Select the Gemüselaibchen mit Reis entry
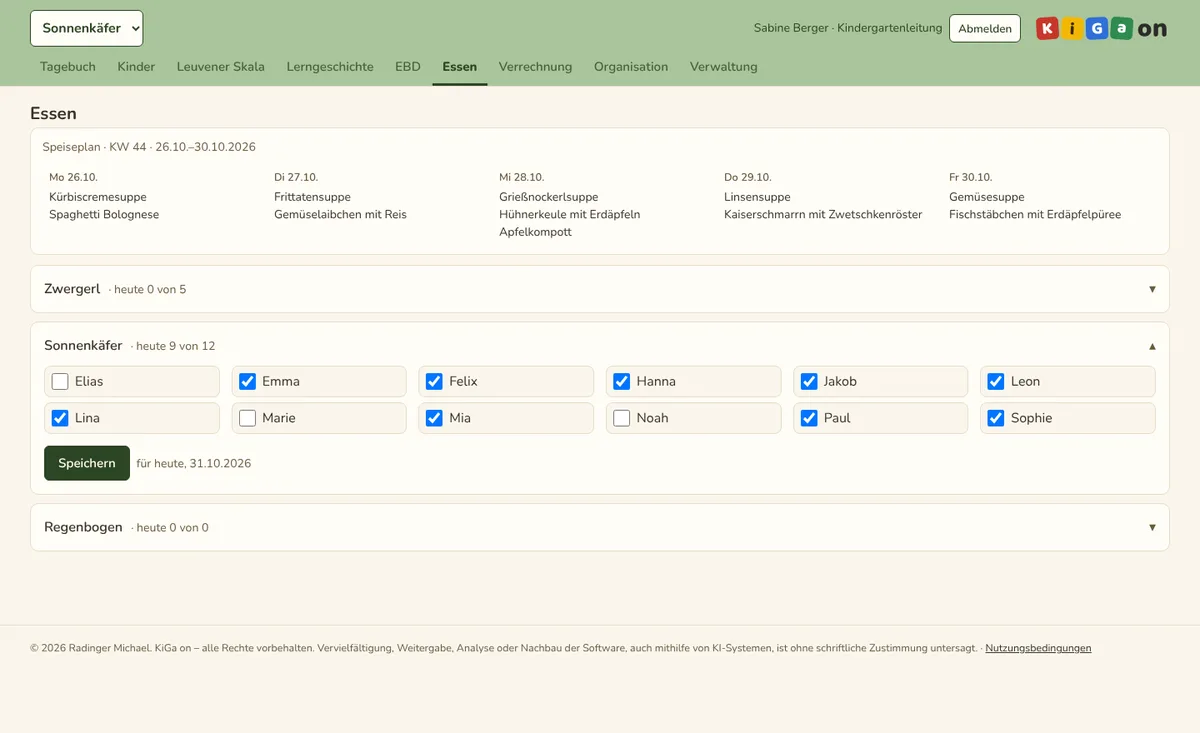The height and width of the screenshot is (733, 1200). tap(340, 214)
